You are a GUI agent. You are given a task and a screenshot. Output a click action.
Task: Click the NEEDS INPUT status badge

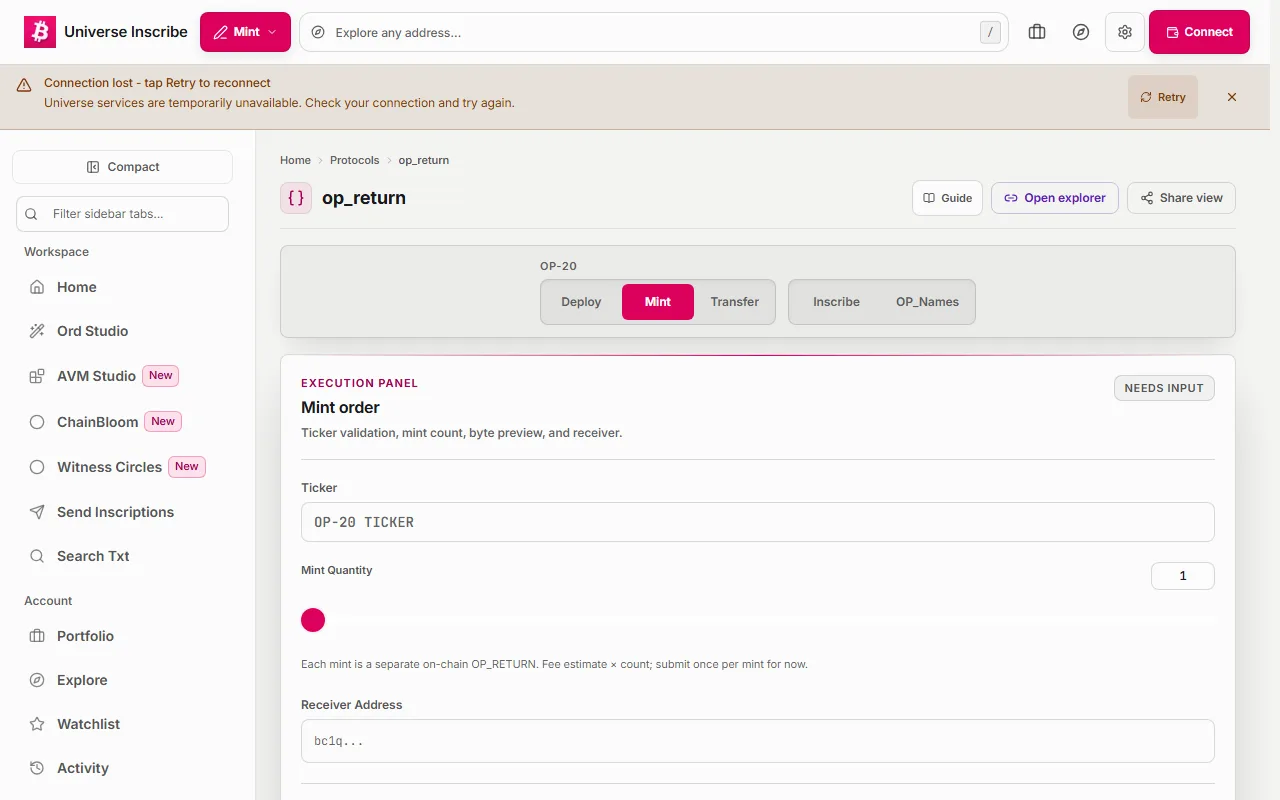coord(1164,388)
